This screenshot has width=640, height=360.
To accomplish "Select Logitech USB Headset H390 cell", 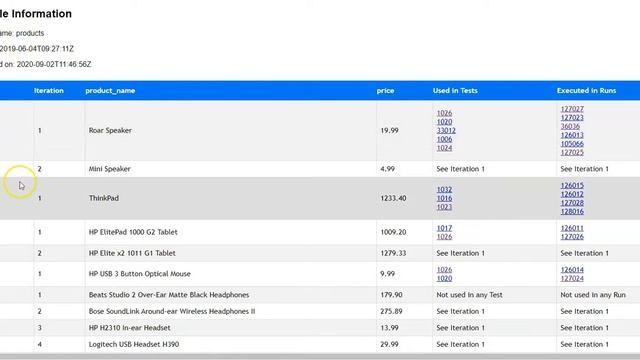I will [230, 344].
